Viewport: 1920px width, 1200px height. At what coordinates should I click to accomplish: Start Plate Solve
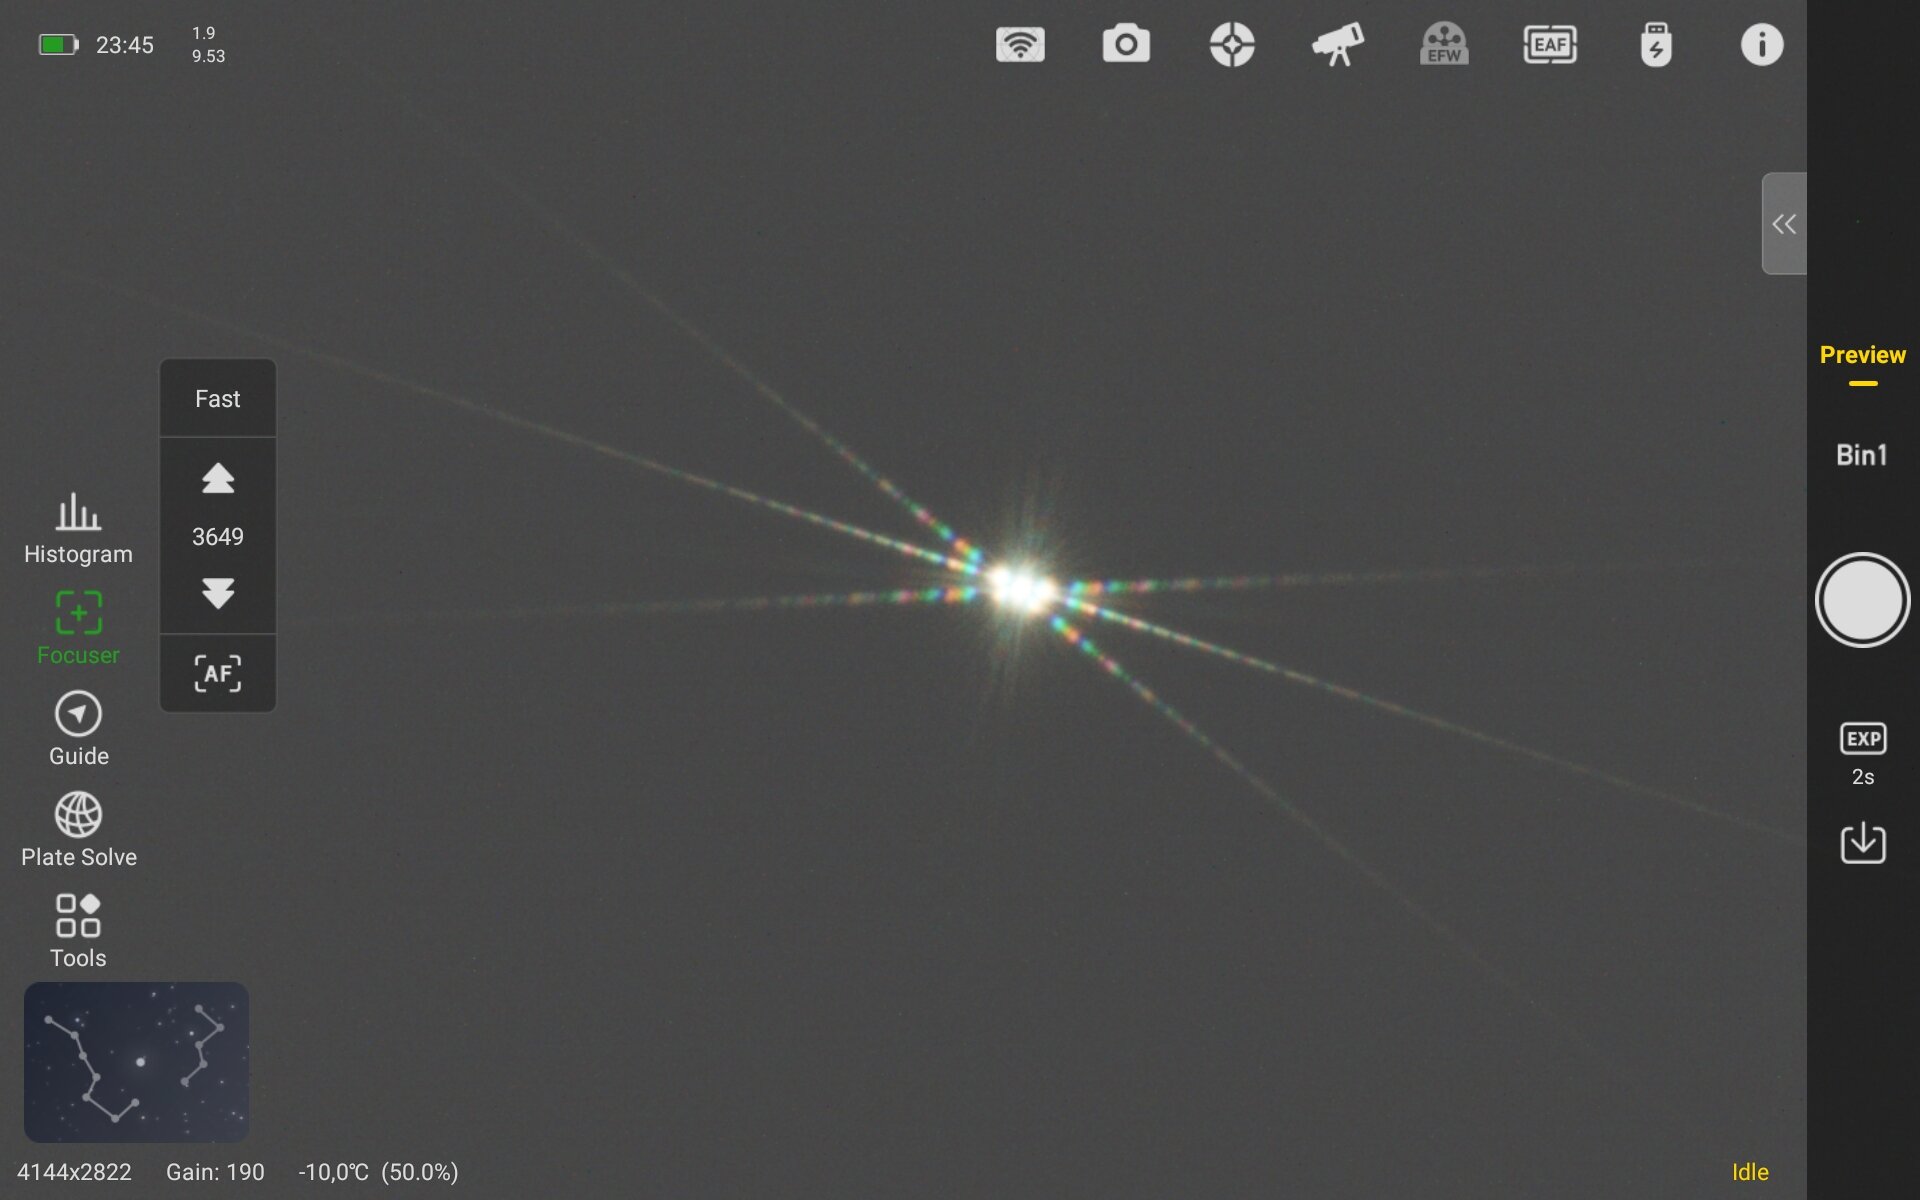point(78,830)
